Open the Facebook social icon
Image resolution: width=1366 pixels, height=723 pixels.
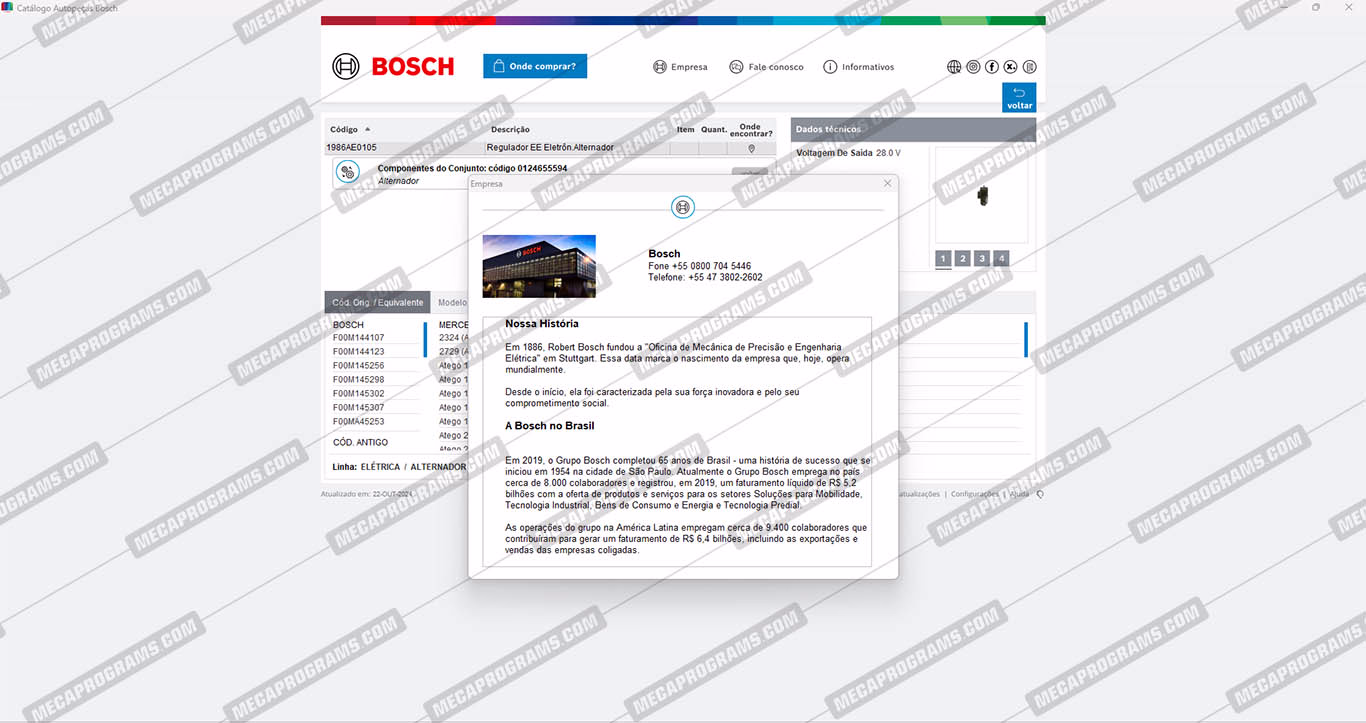[x=992, y=67]
